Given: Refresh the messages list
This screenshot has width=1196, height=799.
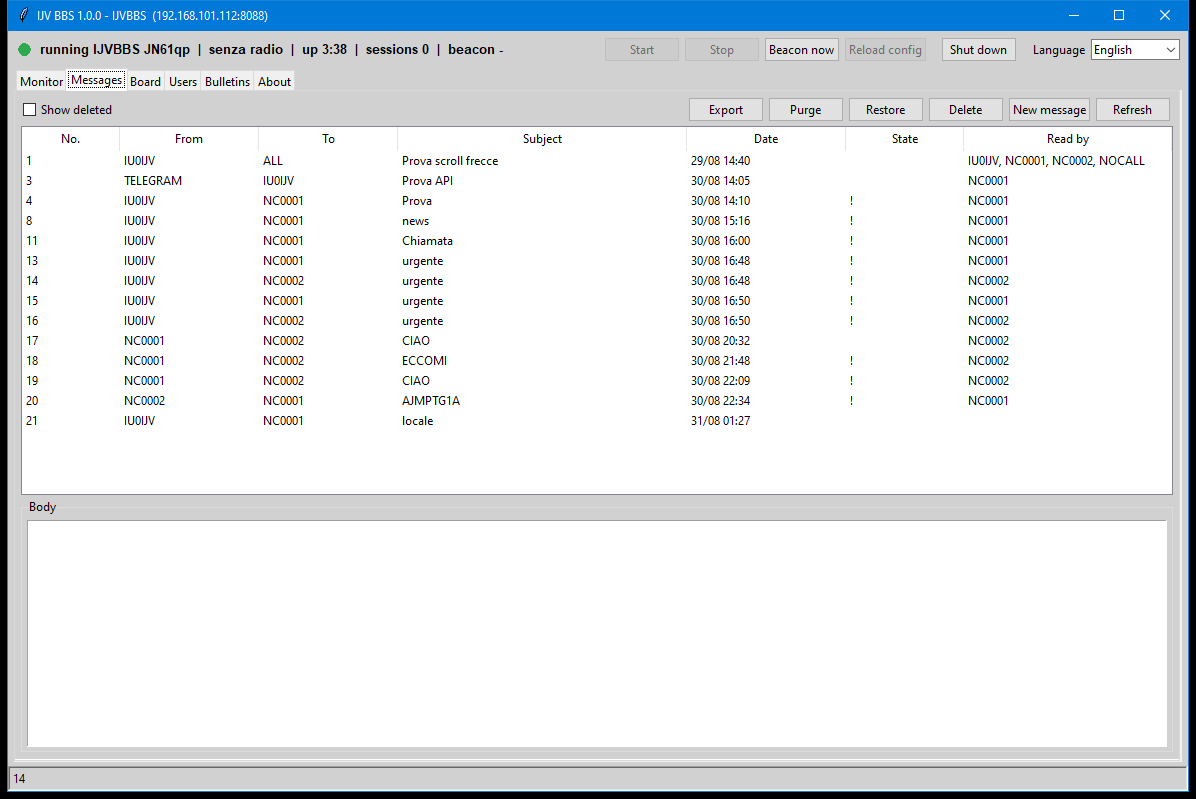Looking at the screenshot, I should [1133, 110].
